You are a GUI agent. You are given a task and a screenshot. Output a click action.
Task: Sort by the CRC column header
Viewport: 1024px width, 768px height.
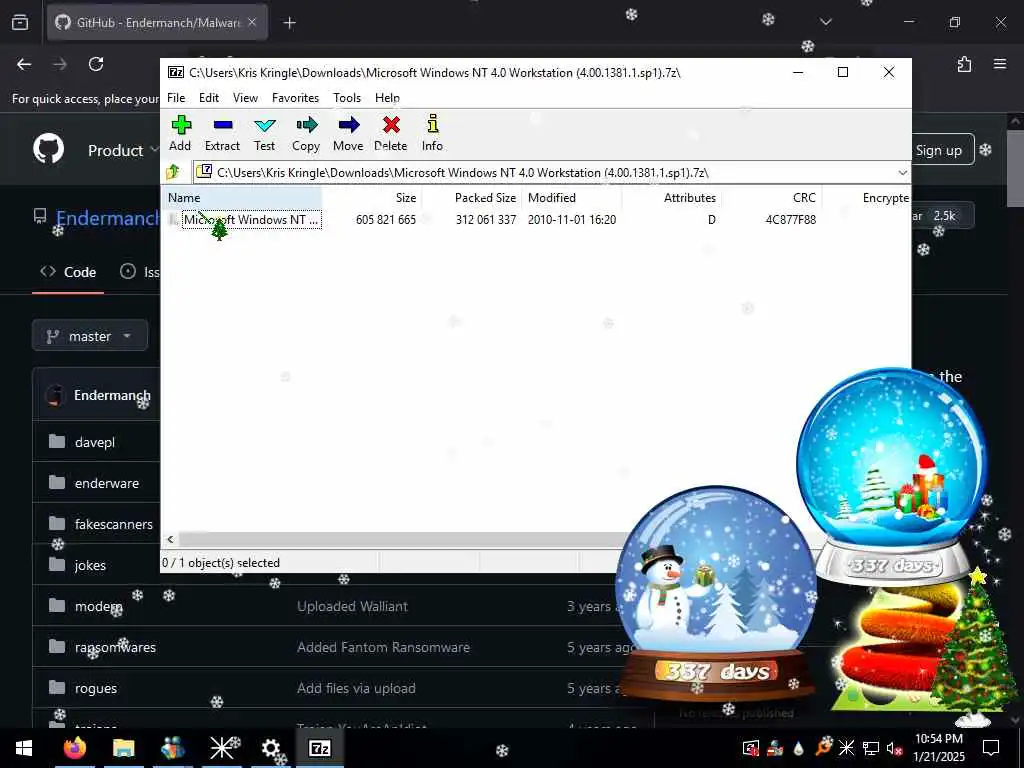tap(771, 198)
